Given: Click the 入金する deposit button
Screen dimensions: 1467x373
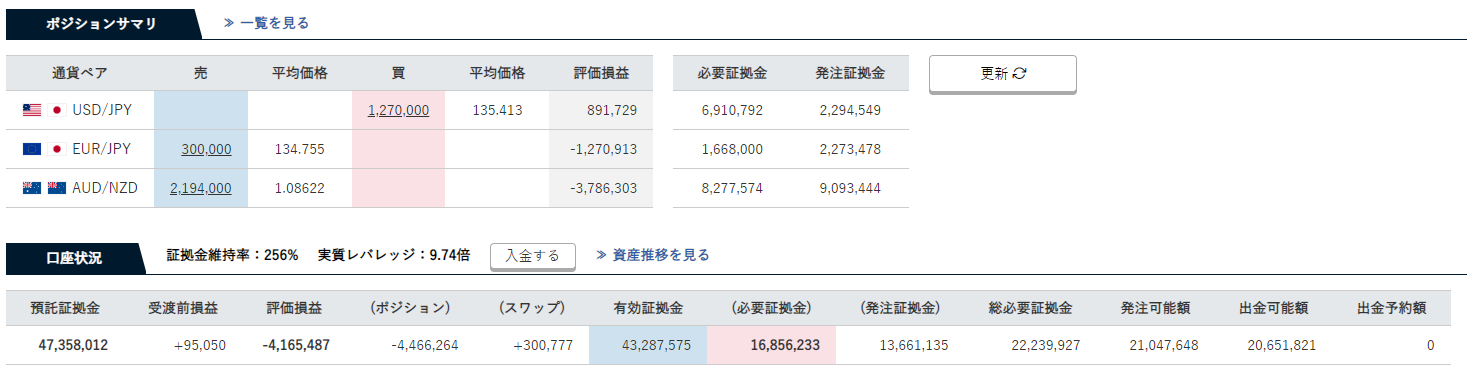Looking at the screenshot, I should (x=533, y=256).
